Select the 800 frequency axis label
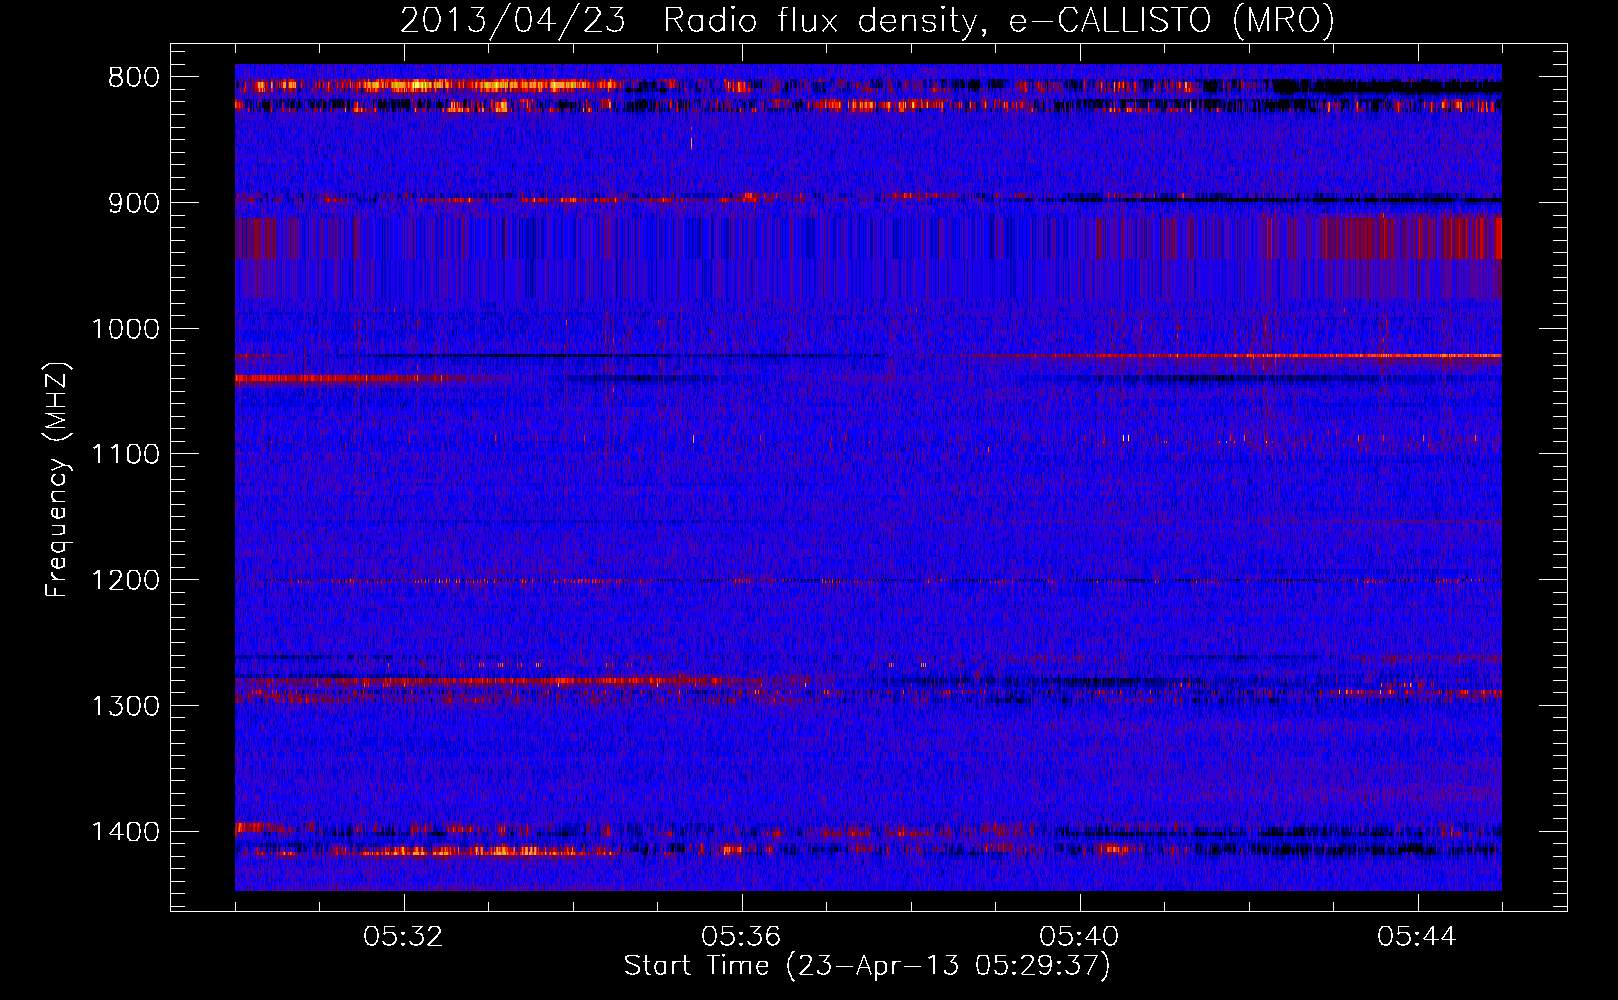This screenshot has width=1618, height=1000. (134, 78)
